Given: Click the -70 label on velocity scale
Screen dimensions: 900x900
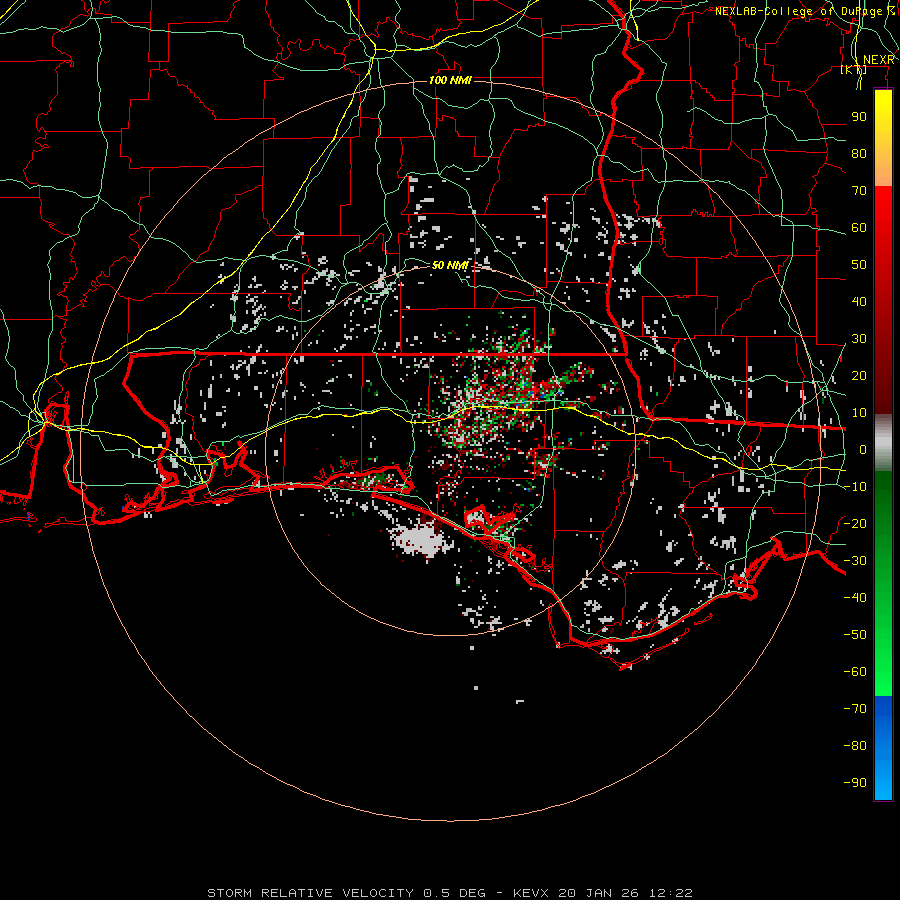Looking at the screenshot, I should point(855,709).
